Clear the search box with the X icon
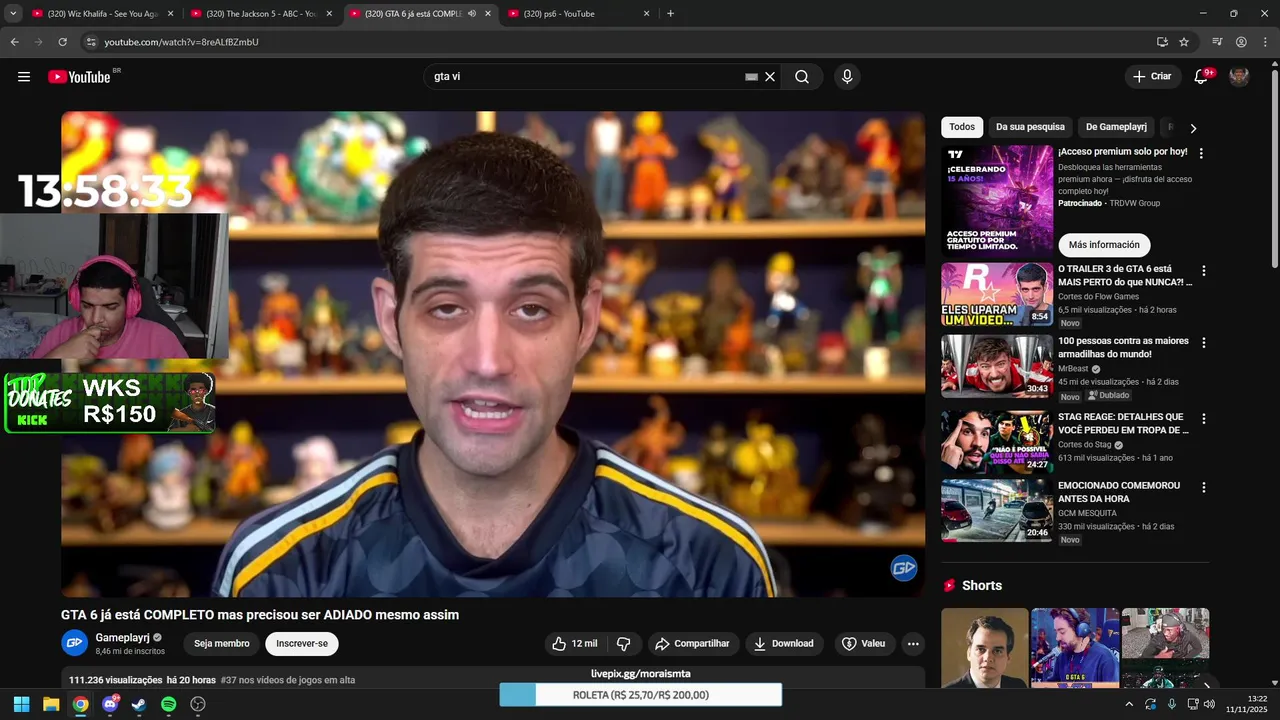 click(770, 77)
